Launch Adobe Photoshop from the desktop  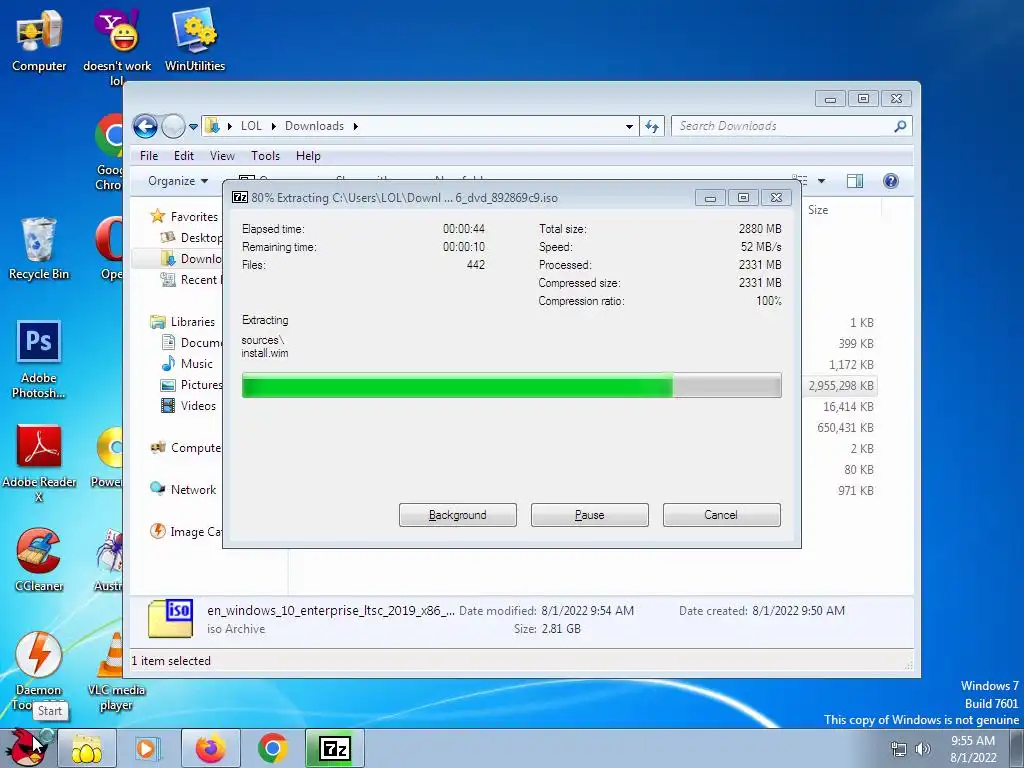(39, 359)
